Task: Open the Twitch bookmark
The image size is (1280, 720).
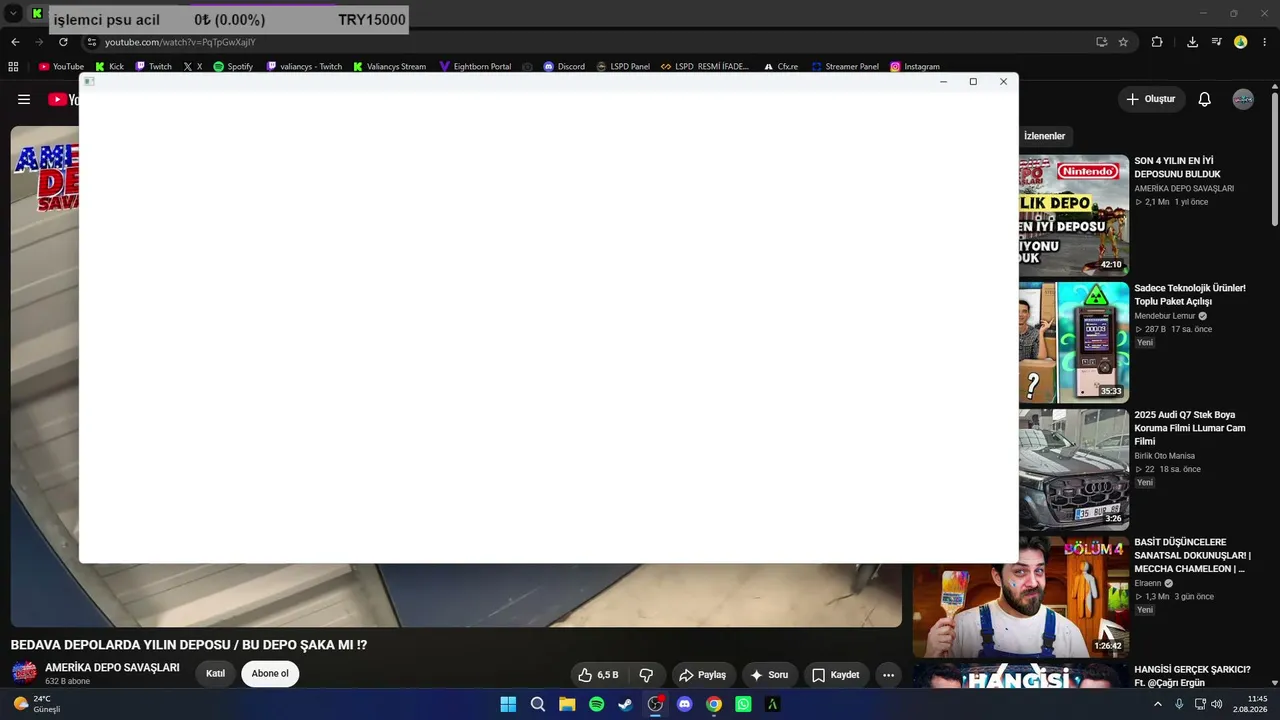Action: point(153,67)
